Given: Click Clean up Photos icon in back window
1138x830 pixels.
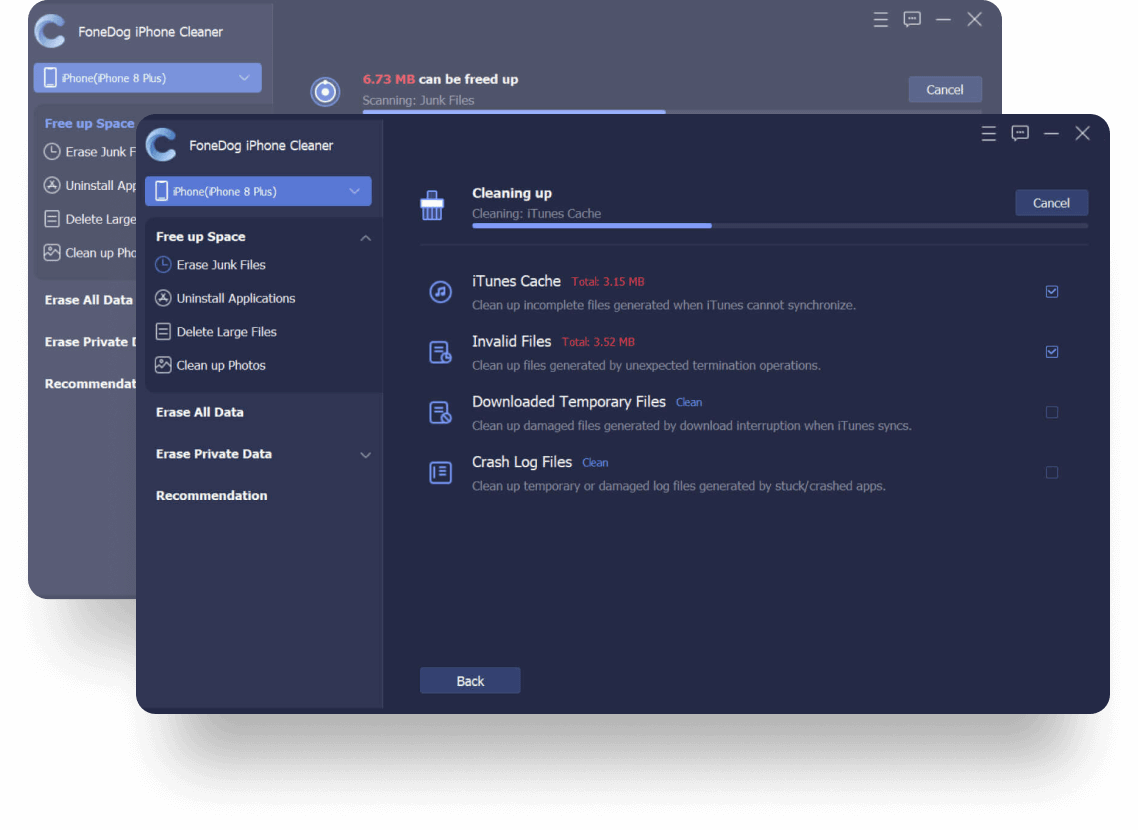Looking at the screenshot, I should 52,252.
